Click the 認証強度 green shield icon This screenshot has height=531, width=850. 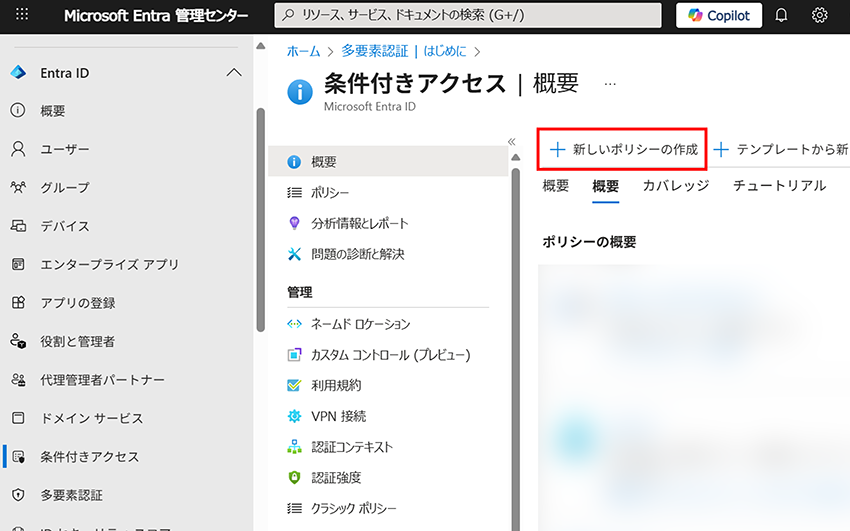(x=294, y=477)
